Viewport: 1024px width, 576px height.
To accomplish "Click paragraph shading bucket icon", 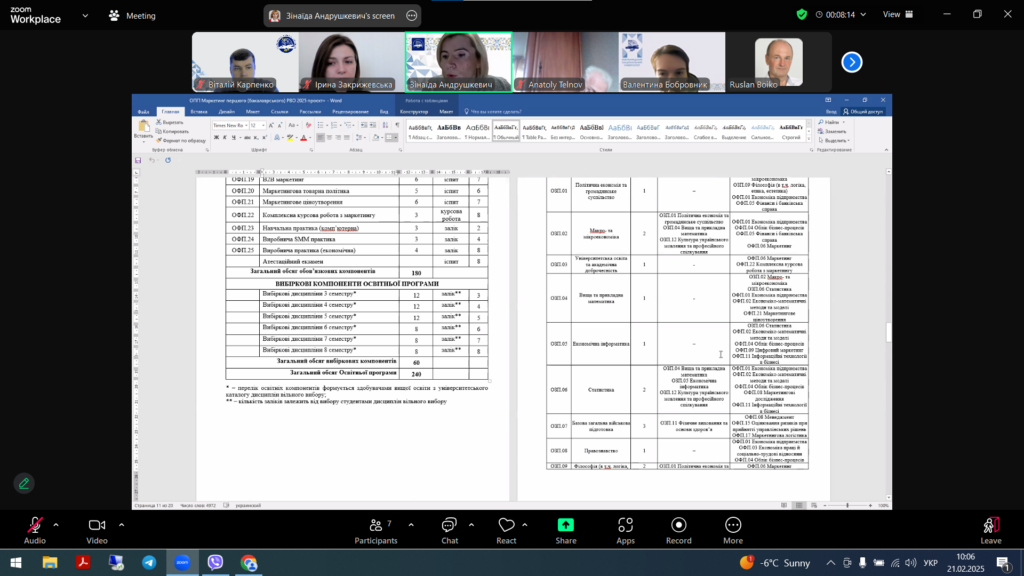I will (376, 138).
